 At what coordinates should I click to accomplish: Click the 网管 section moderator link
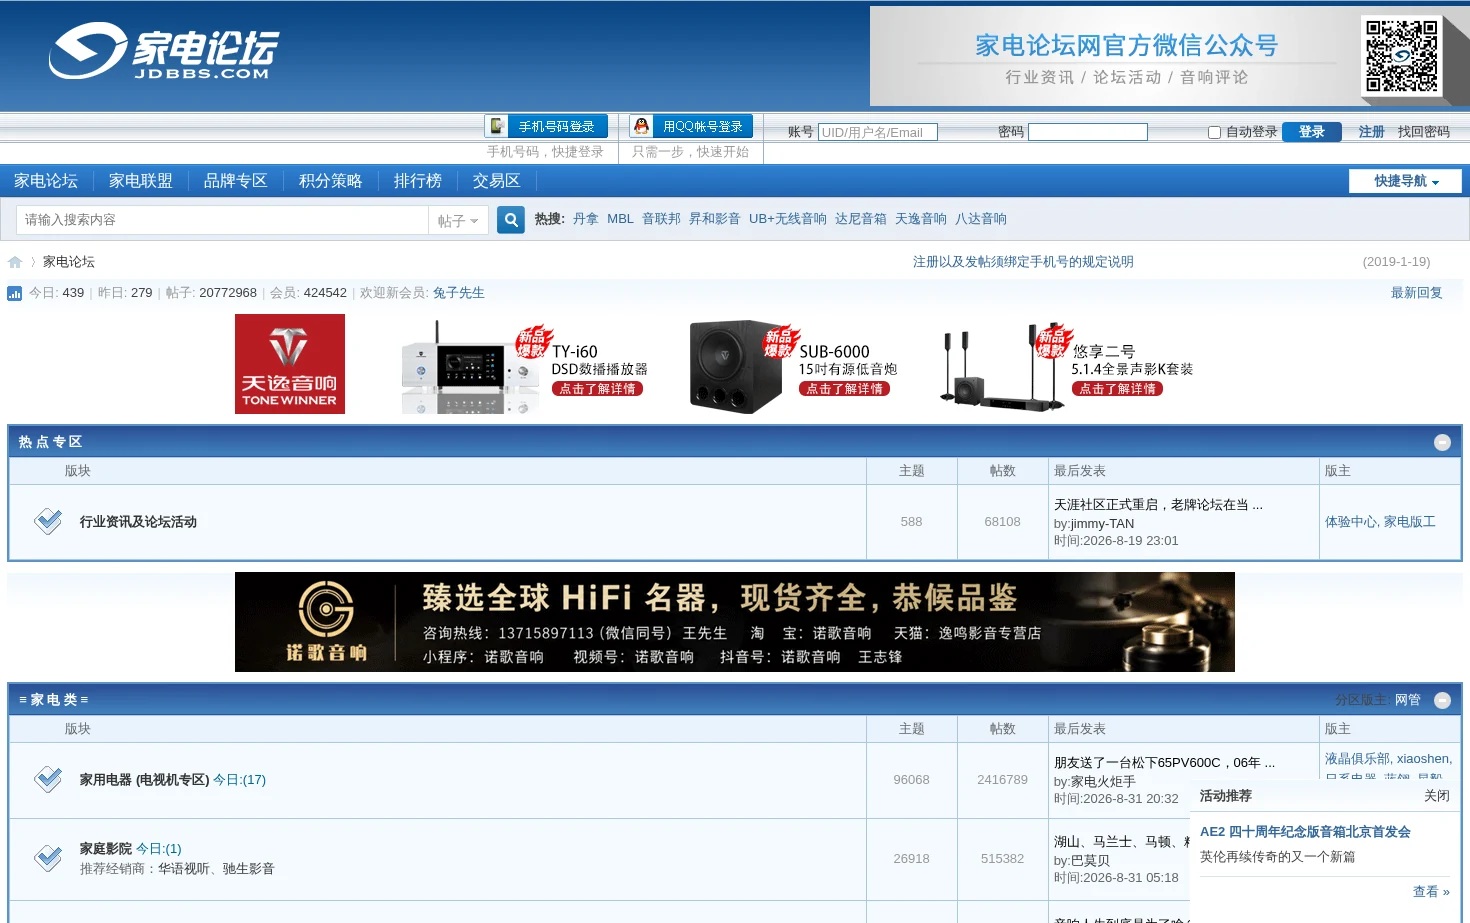click(x=1408, y=700)
